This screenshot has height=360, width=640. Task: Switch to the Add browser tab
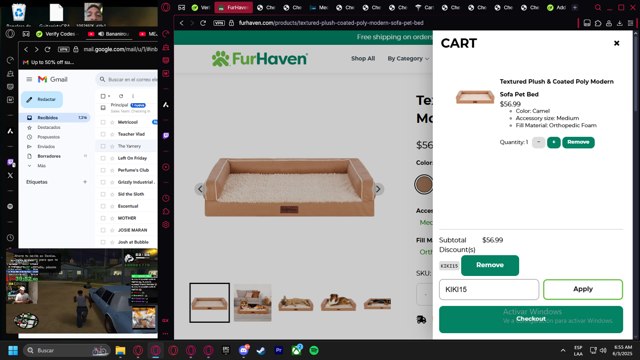pos(556,7)
